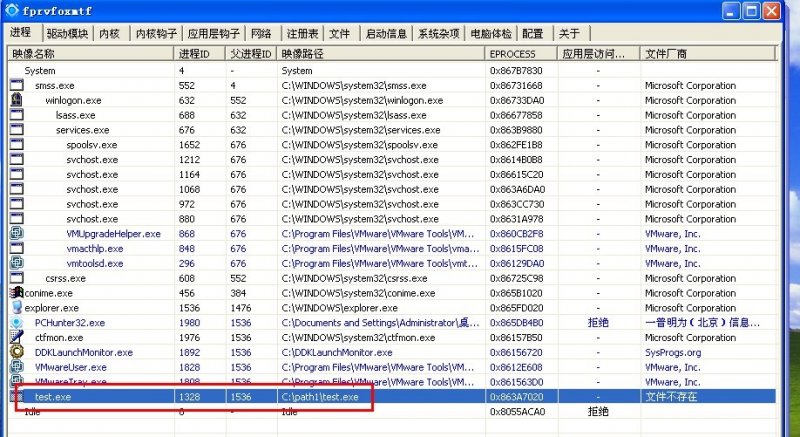Image resolution: width=800 pixels, height=437 pixels.
Task: Sort by 父进程ID column header
Action: coord(251,54)
